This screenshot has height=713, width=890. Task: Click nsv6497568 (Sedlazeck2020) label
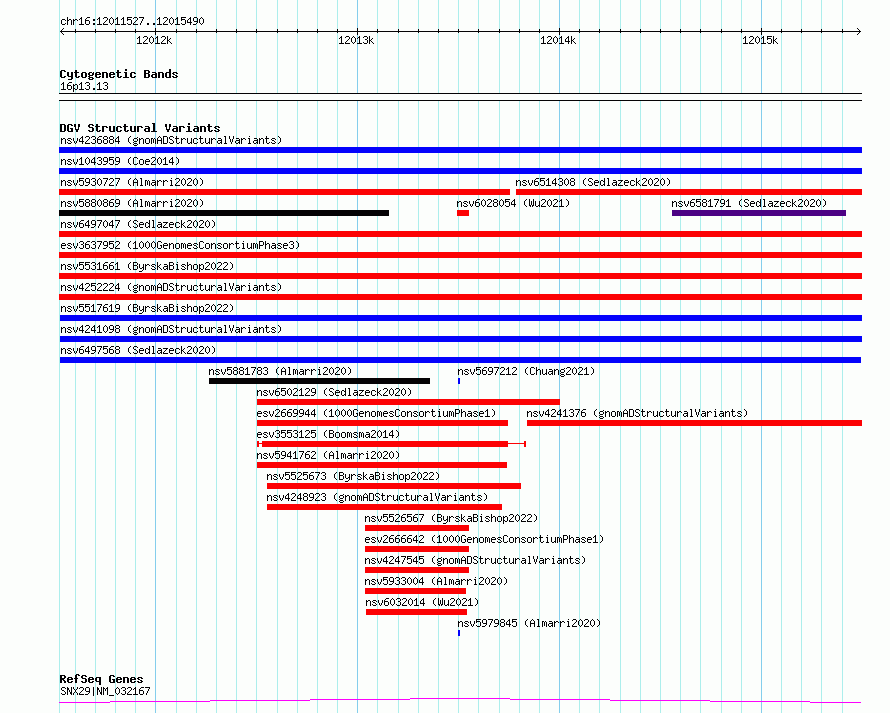(138, 350)
